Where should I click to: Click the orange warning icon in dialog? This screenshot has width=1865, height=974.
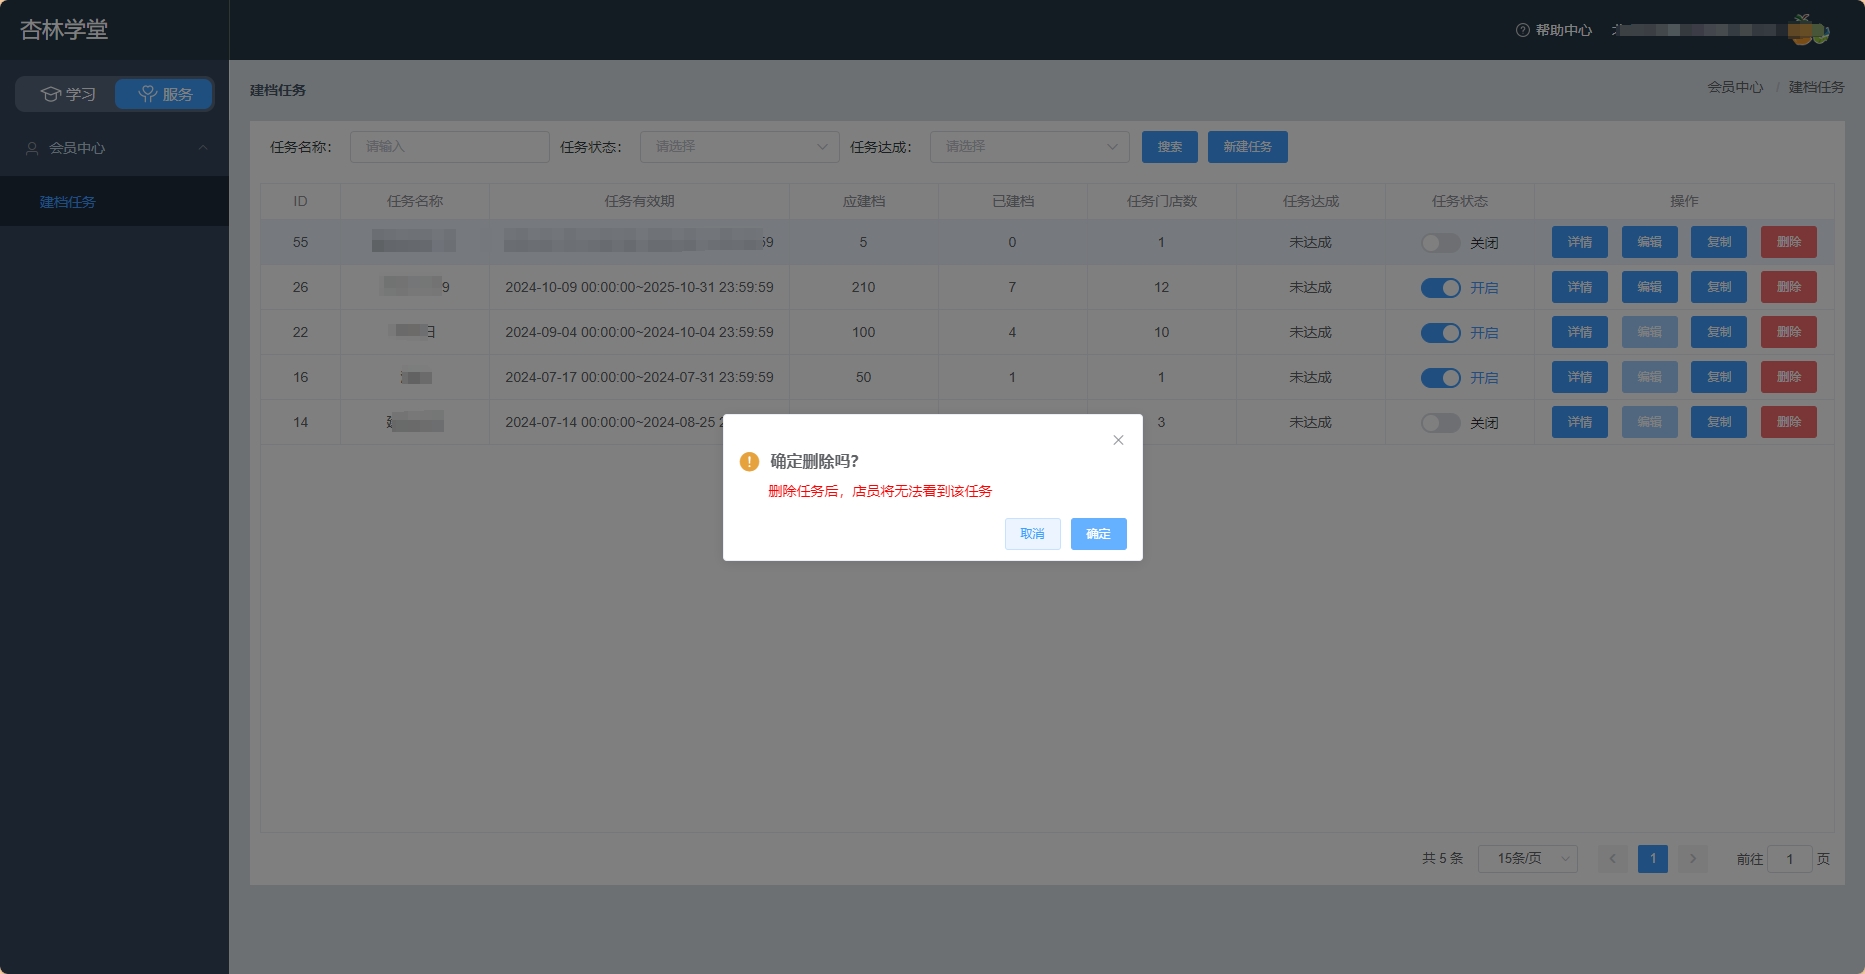coord(749,461)
